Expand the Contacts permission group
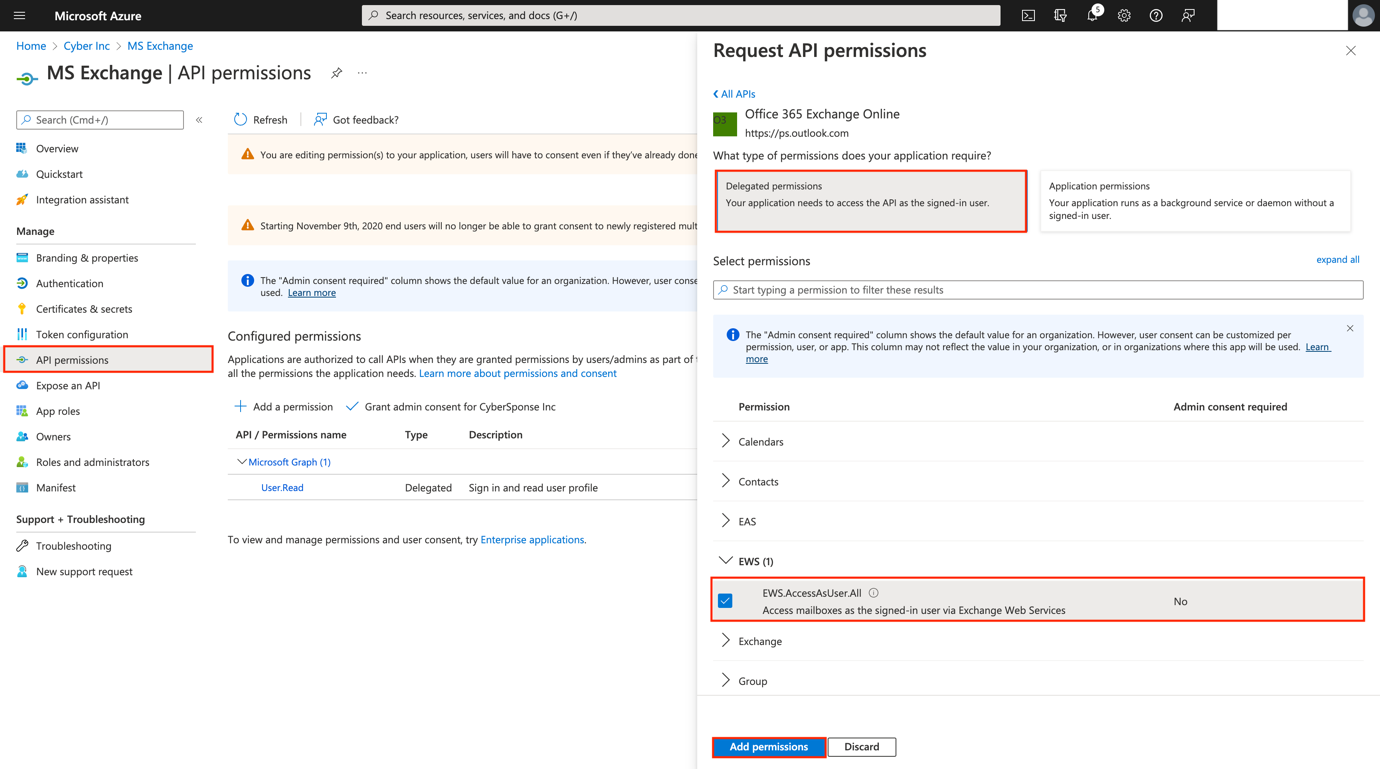The height and width of the screenshot is (769, 1380). point(726,481)
